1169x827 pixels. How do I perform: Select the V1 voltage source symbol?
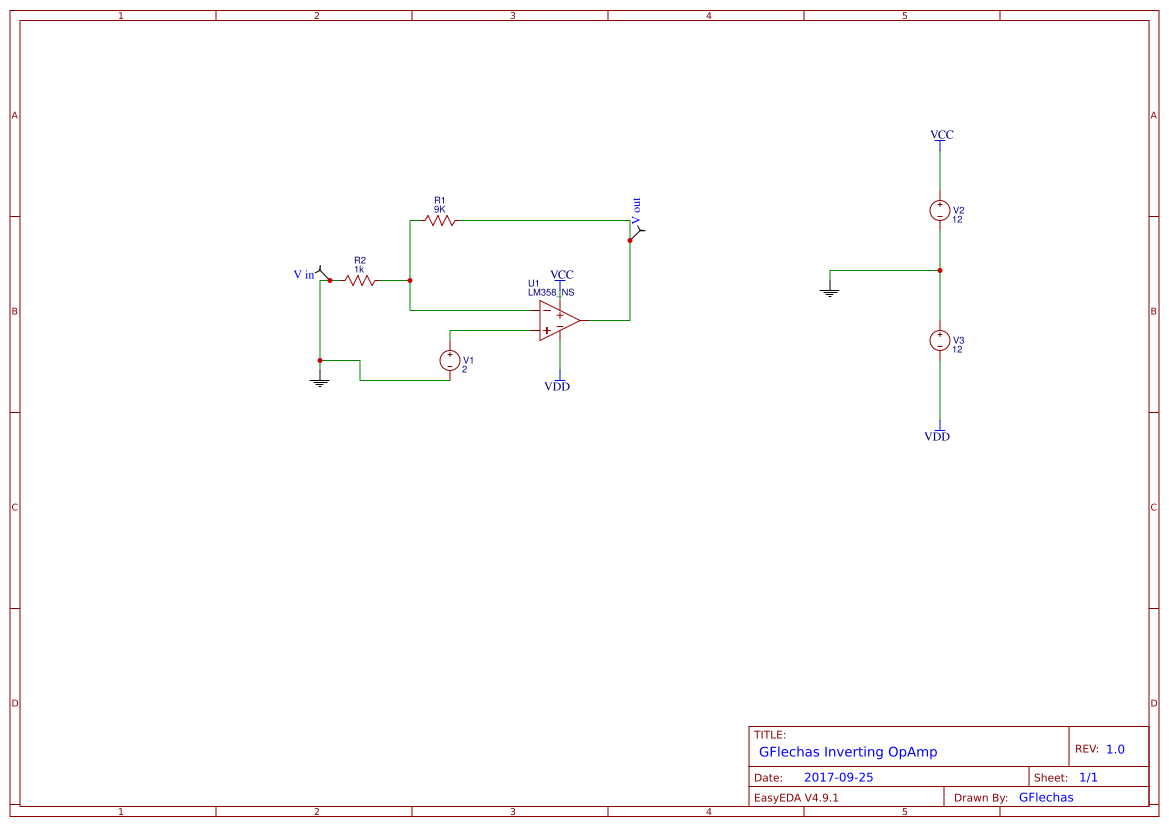450,362
